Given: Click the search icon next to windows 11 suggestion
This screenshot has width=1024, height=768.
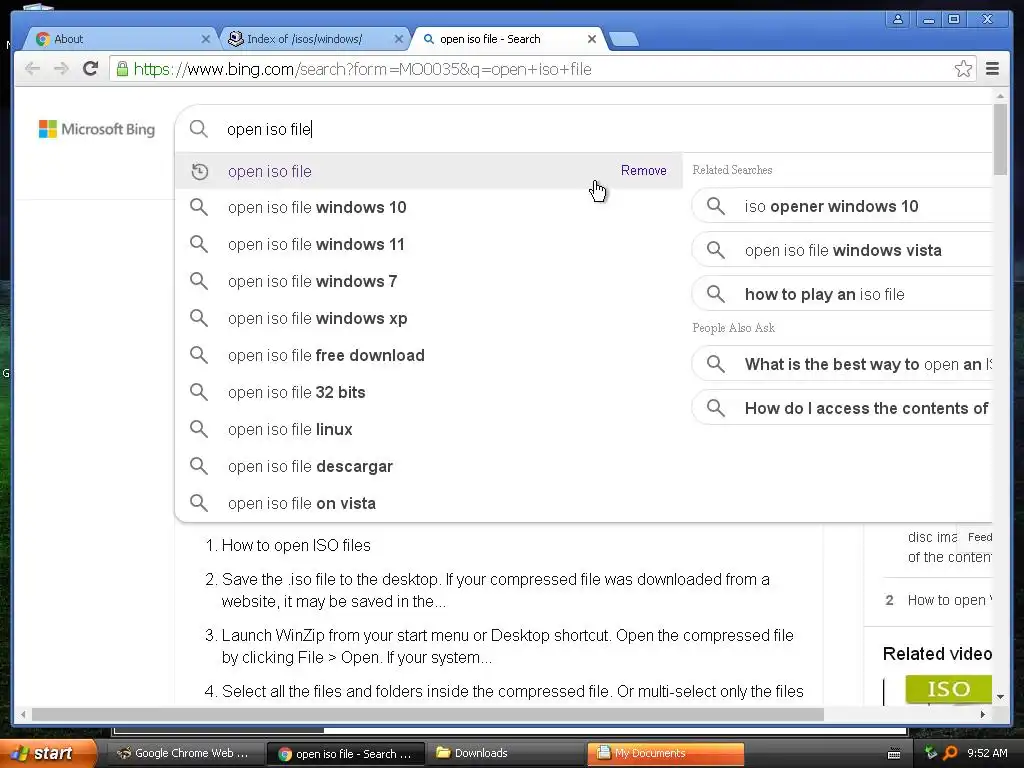Looking at the screenshot, I should point(199,244).
